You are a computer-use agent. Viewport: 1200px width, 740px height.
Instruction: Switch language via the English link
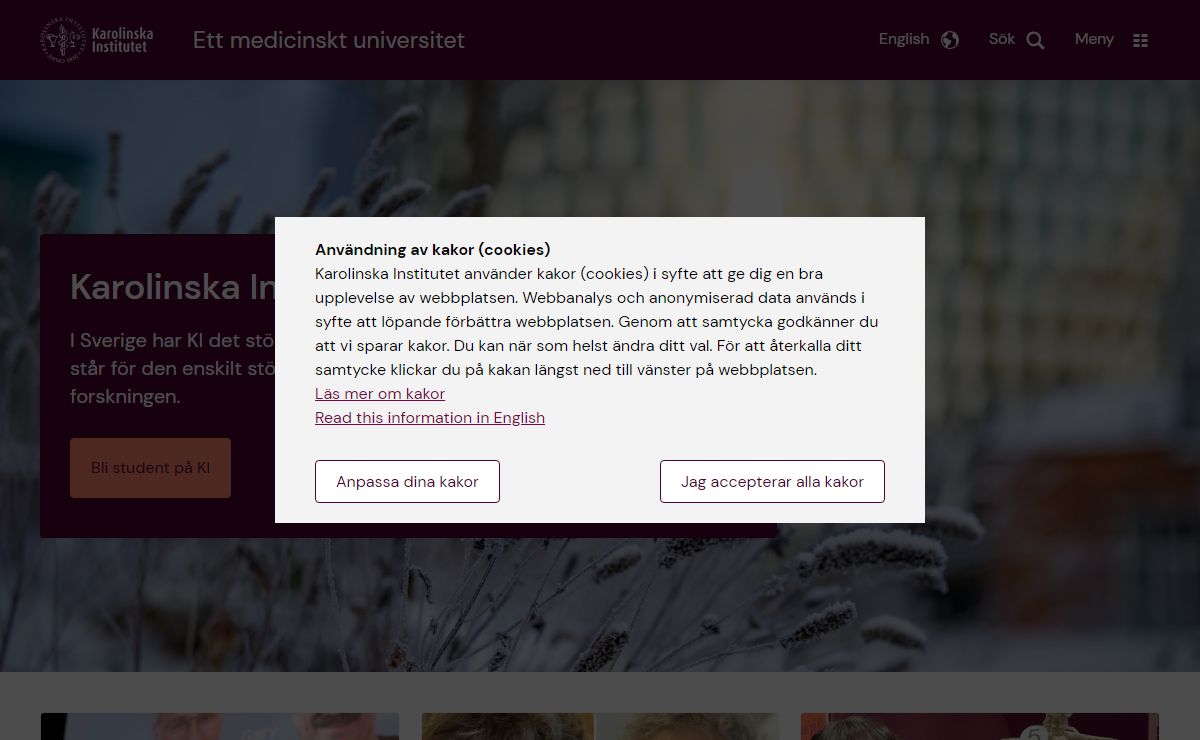coord(904,39)
